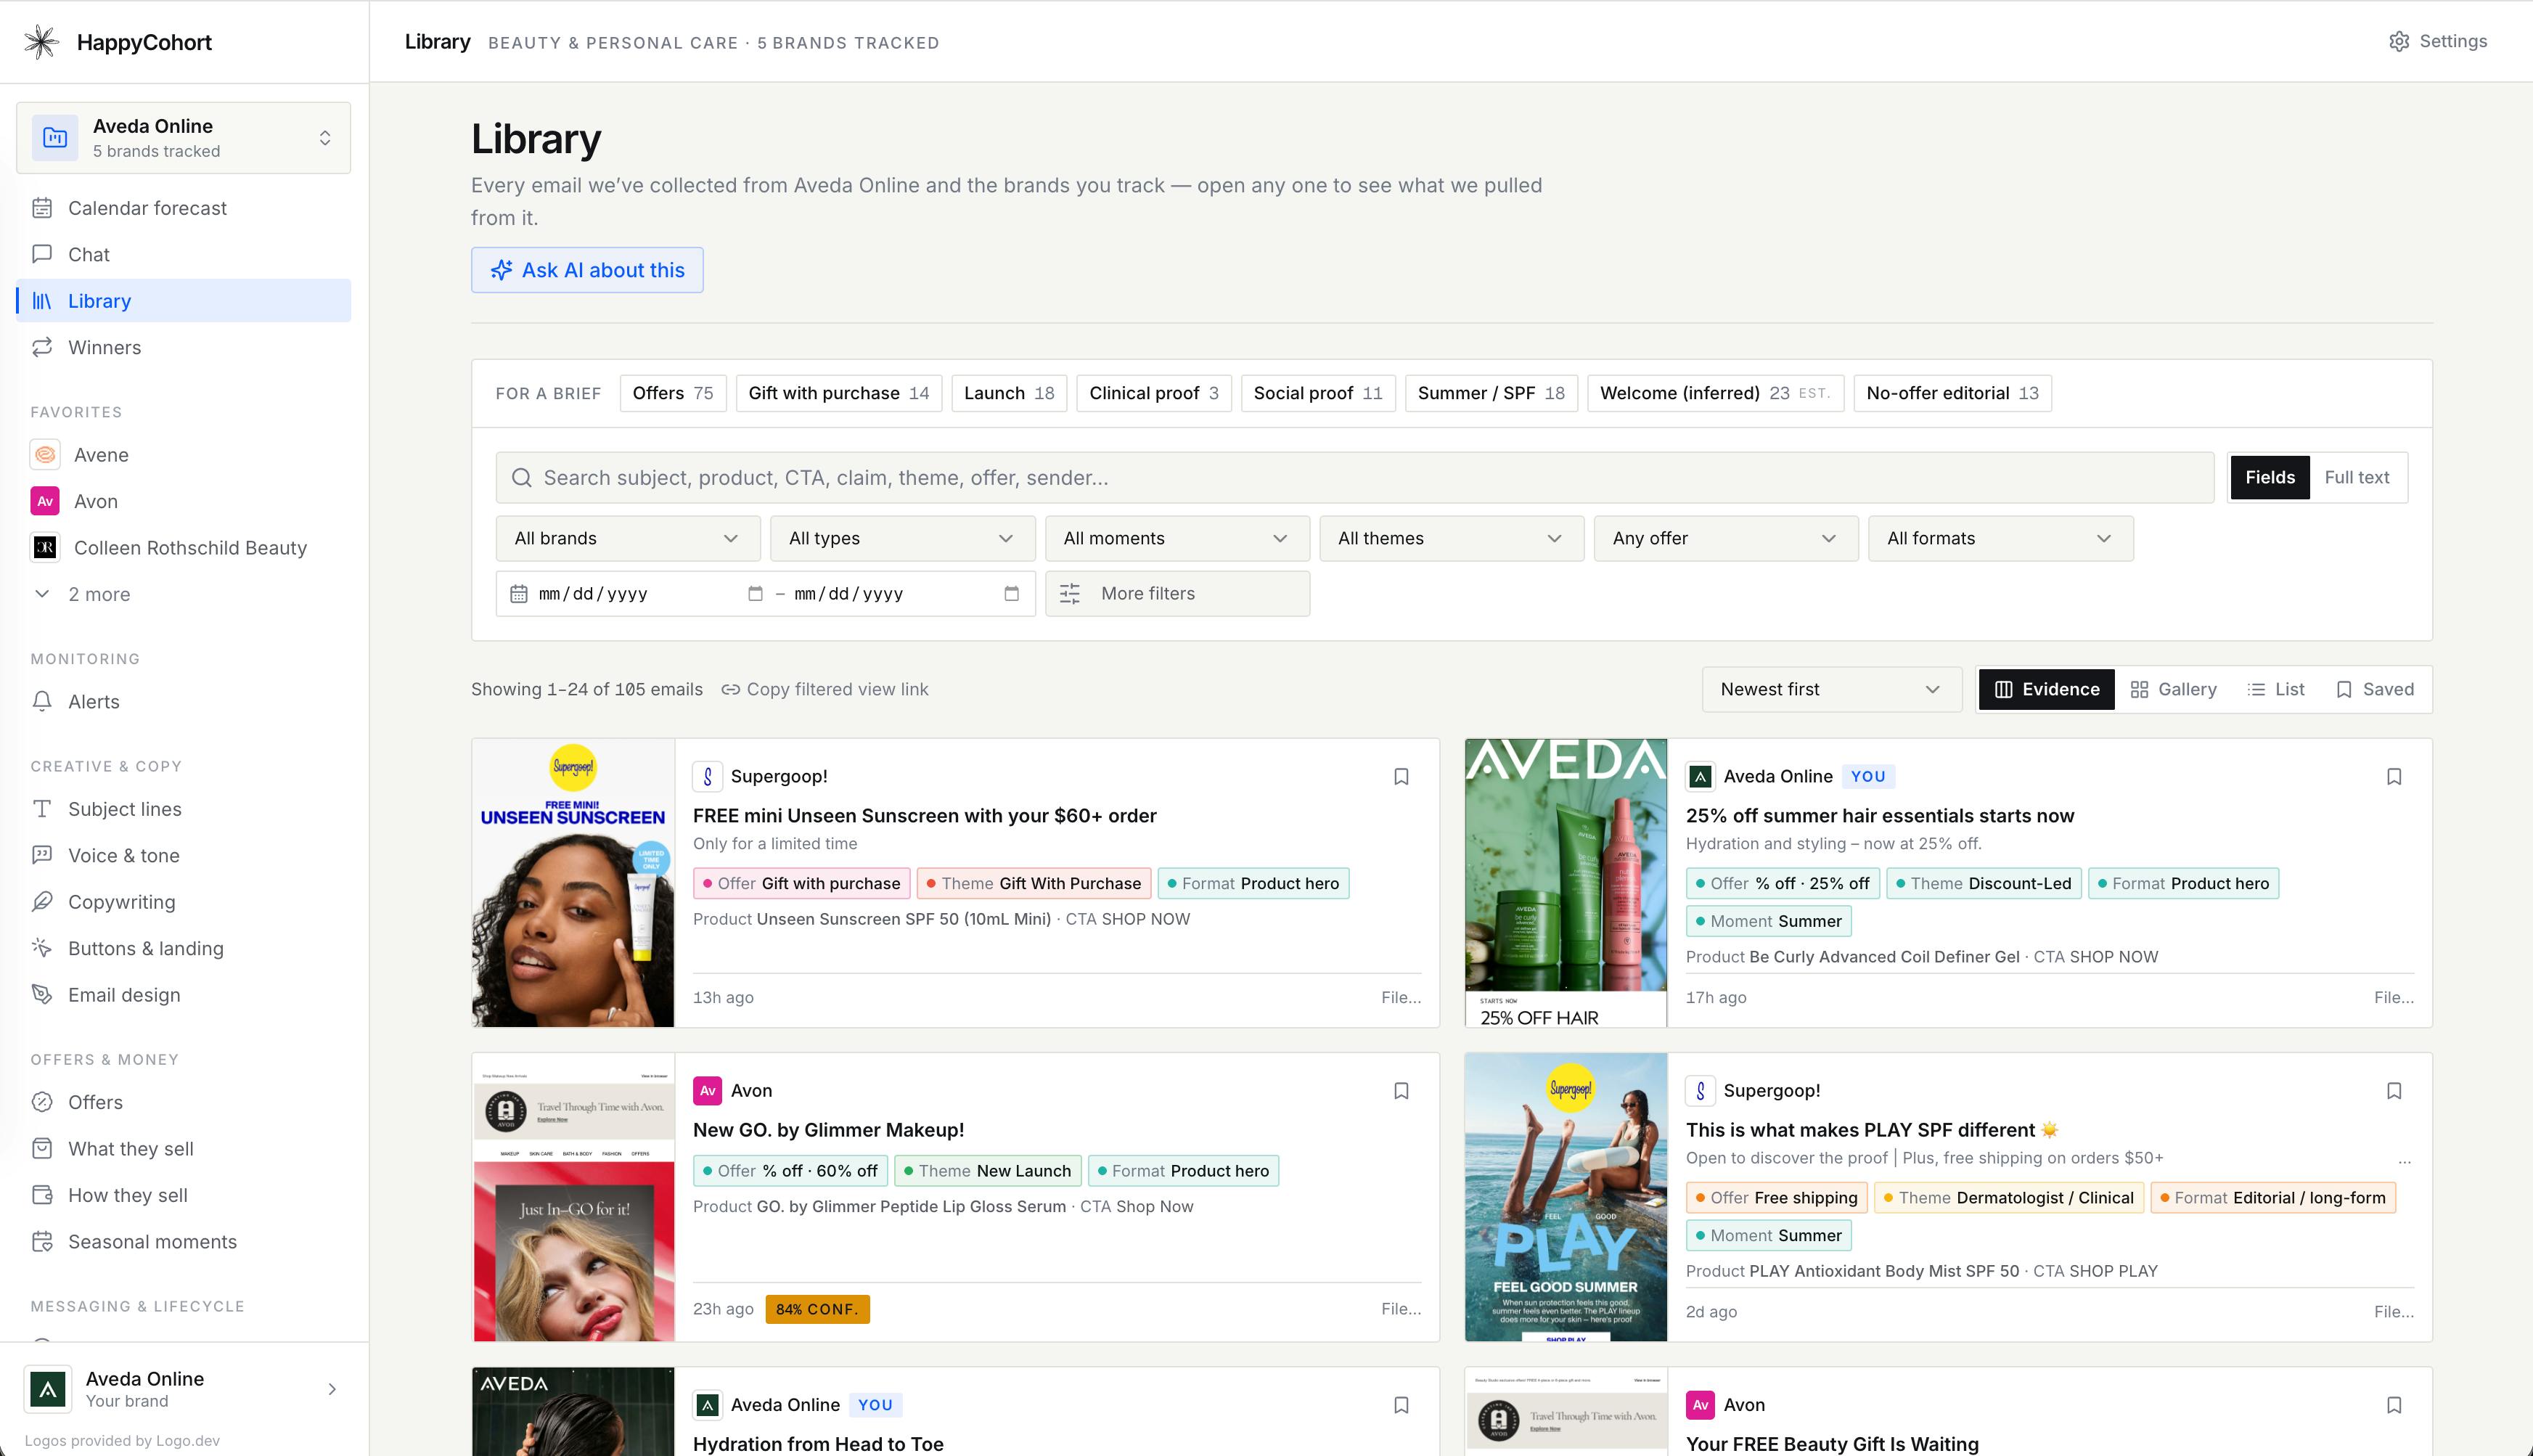The height and width of the screenshot is (1456, 2533).
Task: Open Voice & tone
Action: pos(184,855)
